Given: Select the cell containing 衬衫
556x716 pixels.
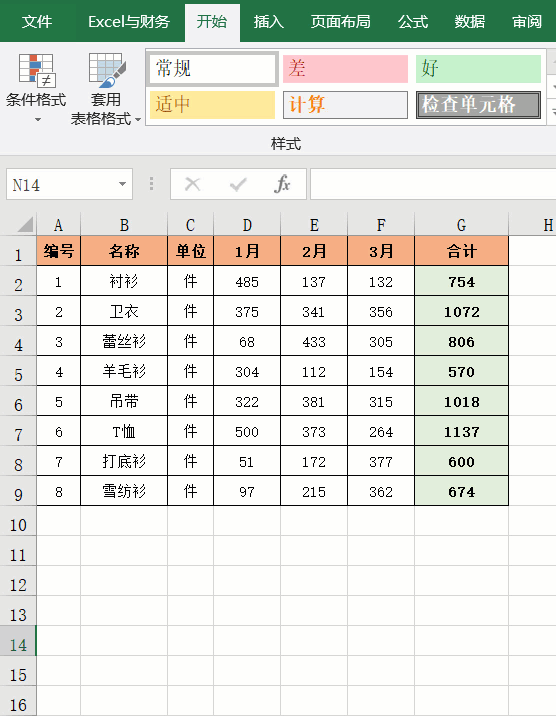Looking at the screenshot, I should [x=124, y=281].
